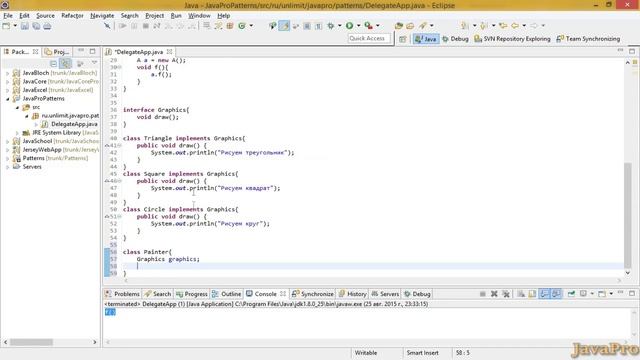This screenshot has width=640, height=360.
Task: Open the Navigate menu
Action: pos(102,16)
